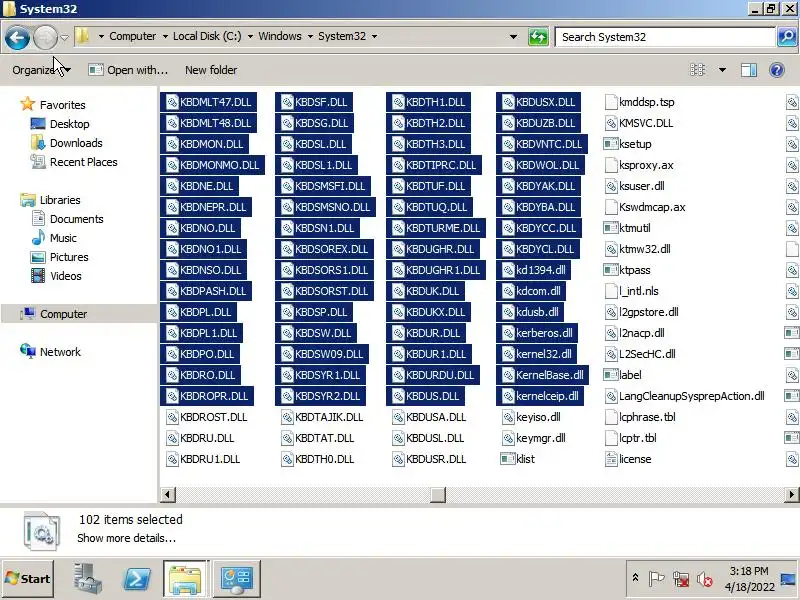This screenshot has width=800, height=600.
Task: Click the Search System32 input field
Action: [665, 37]
